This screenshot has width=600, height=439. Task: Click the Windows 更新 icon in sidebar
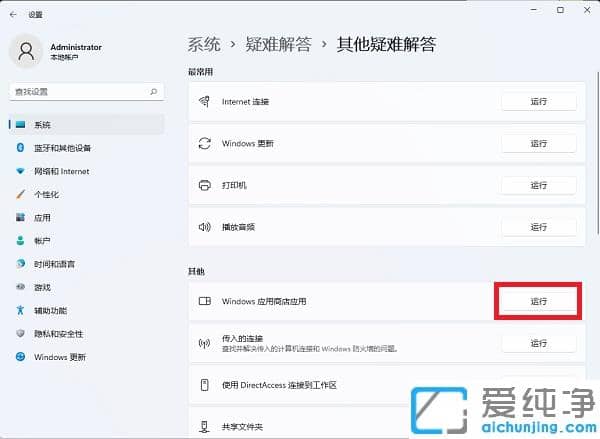pos(20,357)
